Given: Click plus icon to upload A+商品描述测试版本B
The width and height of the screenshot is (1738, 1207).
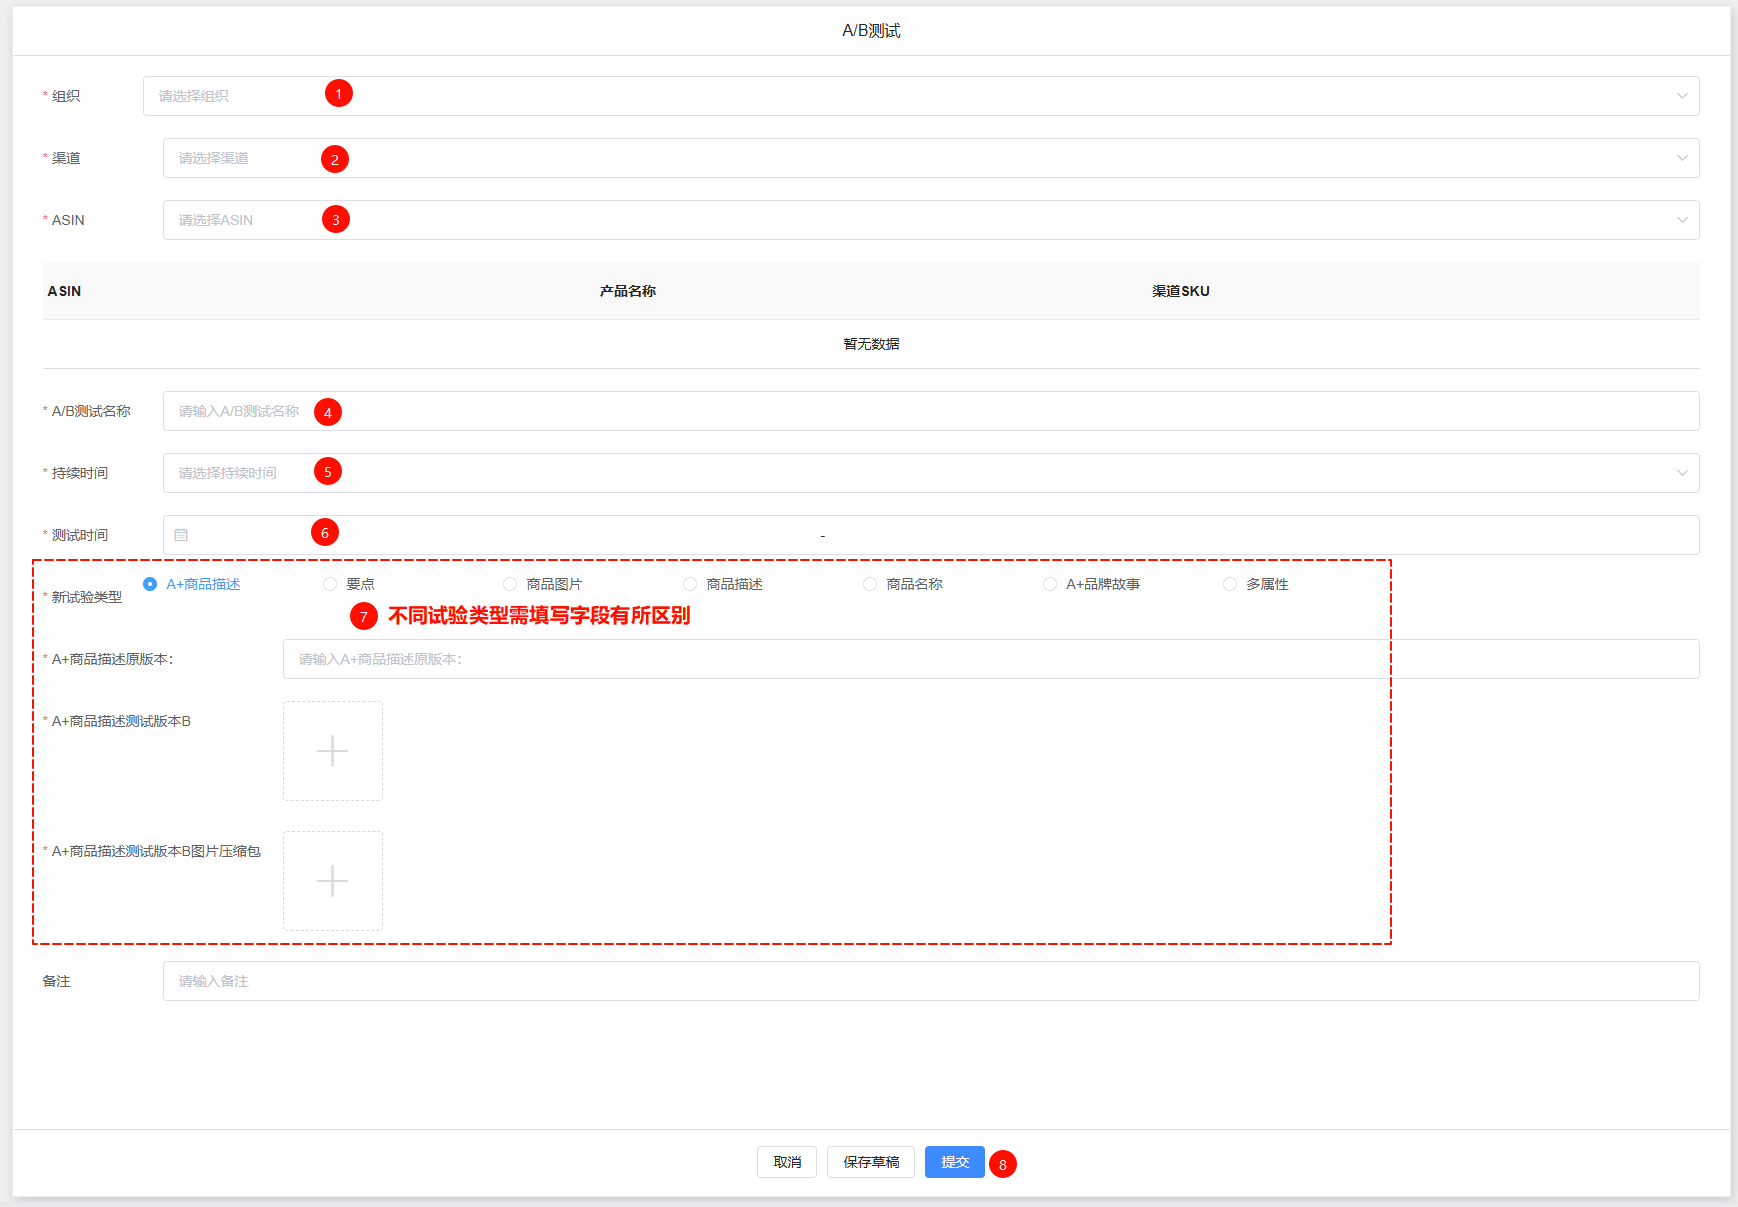Looking at the screenshot, I should click(332, 751).
